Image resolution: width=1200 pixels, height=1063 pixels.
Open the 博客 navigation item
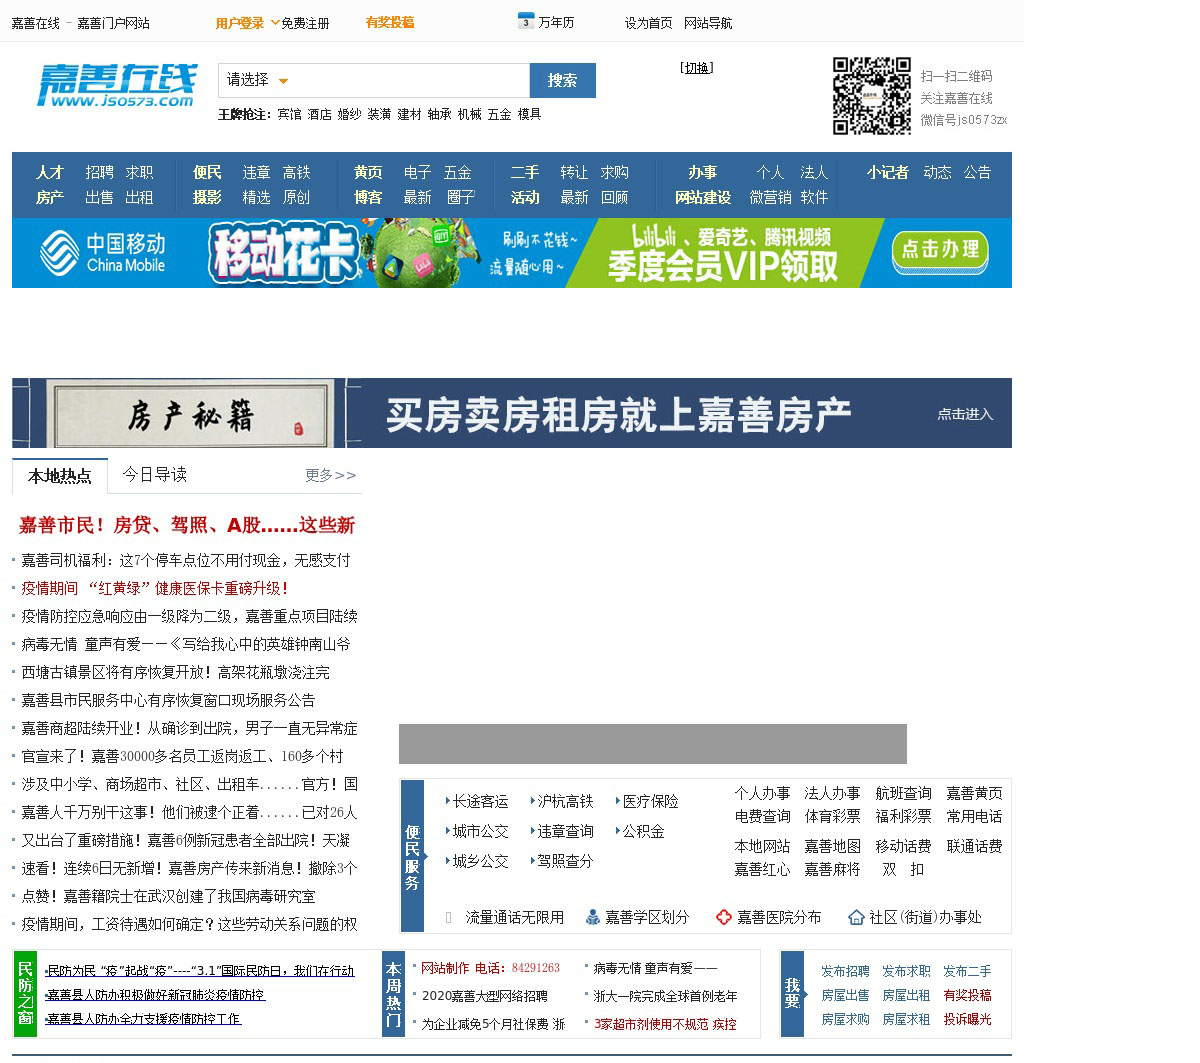click(368, 197)
